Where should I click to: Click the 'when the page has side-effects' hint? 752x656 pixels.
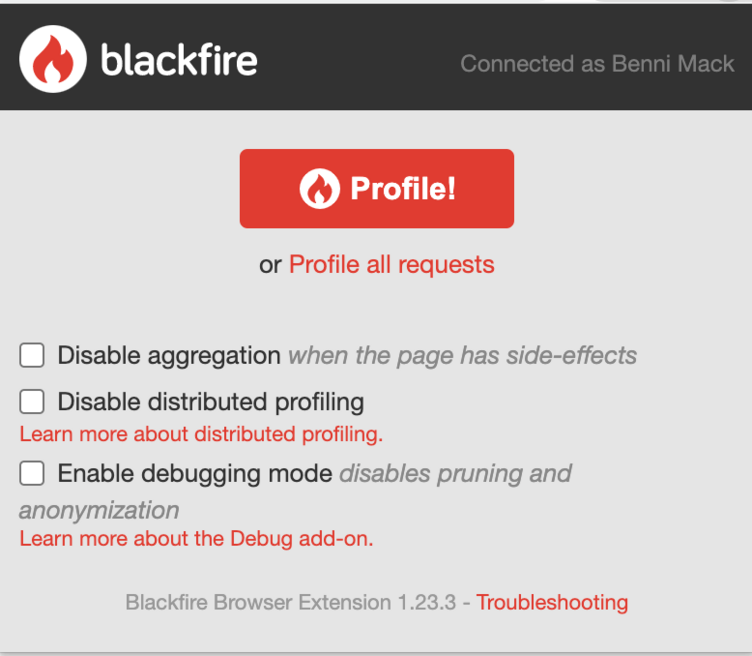pyautogui.click(x=462, y=356)
